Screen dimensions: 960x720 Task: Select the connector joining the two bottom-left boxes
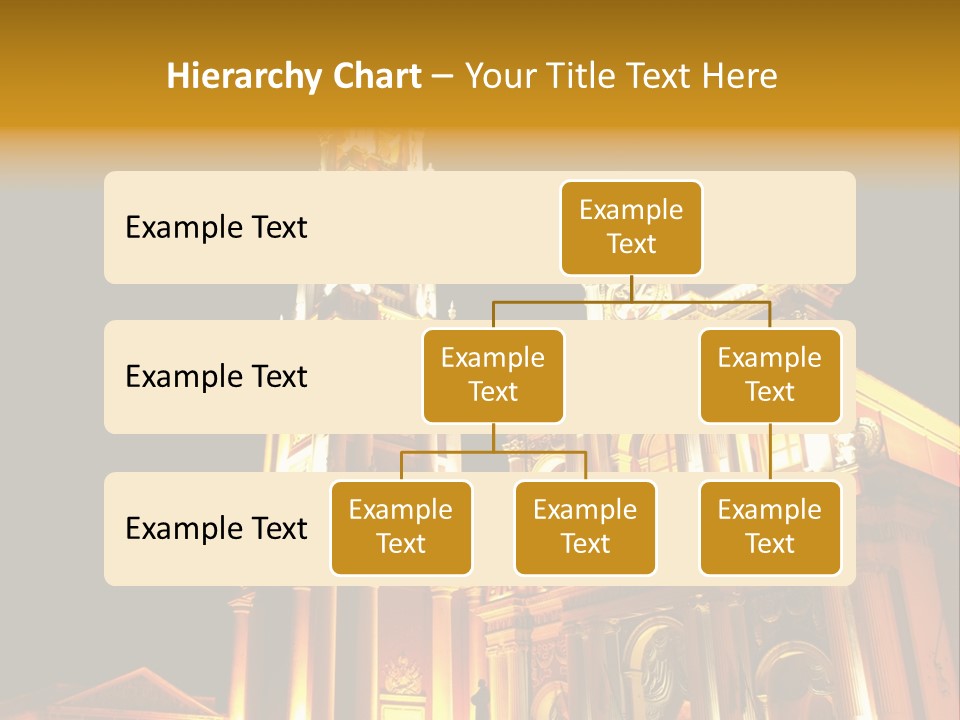[493, 452]
